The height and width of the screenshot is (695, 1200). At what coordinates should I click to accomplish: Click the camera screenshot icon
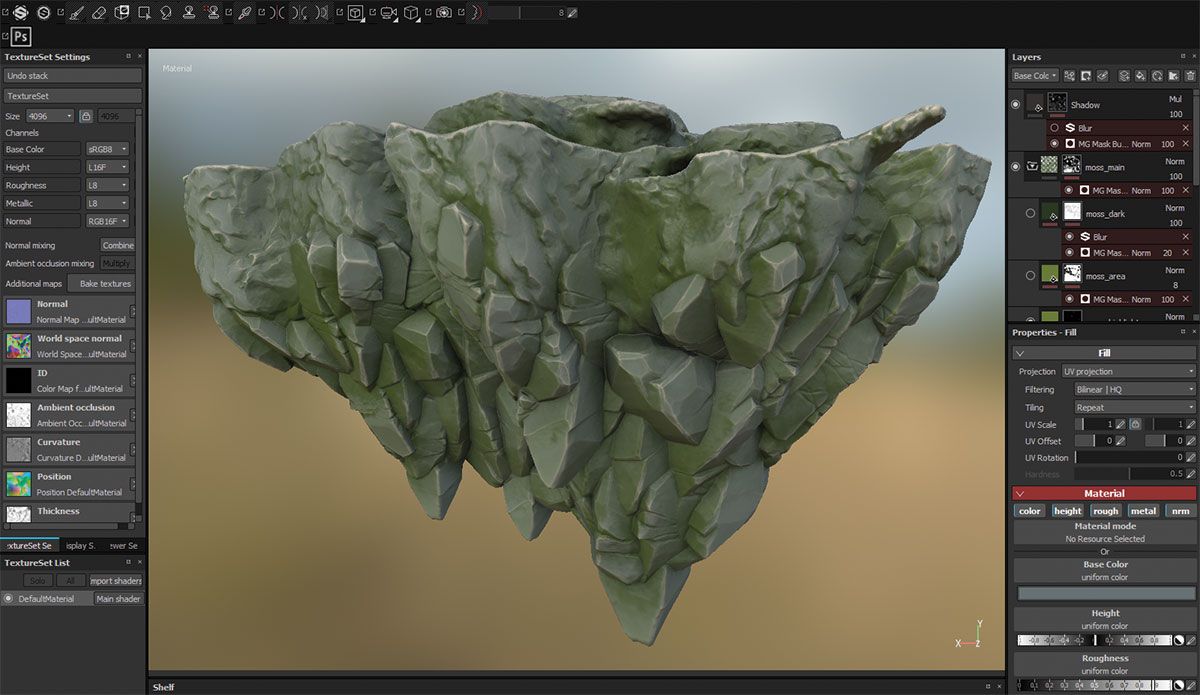(443, 13)
